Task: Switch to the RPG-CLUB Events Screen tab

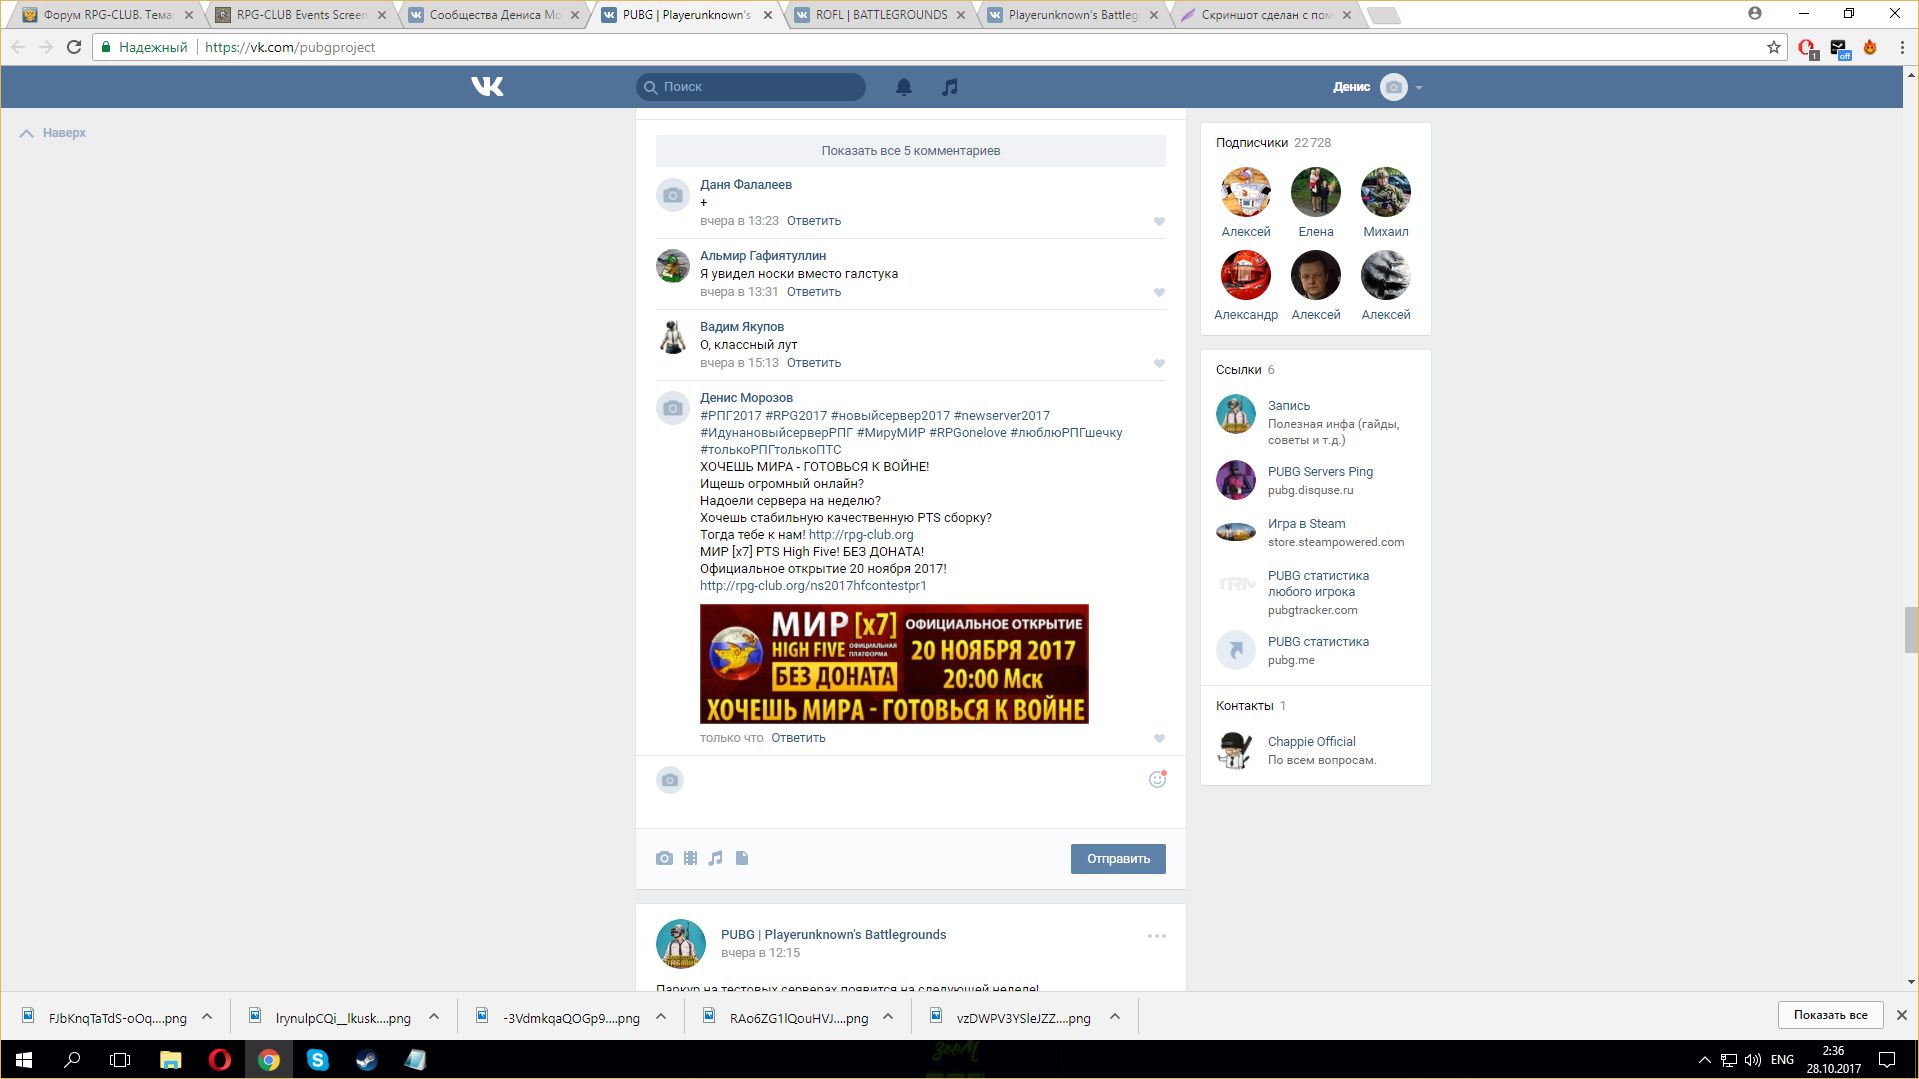Action: coord(301,15)
